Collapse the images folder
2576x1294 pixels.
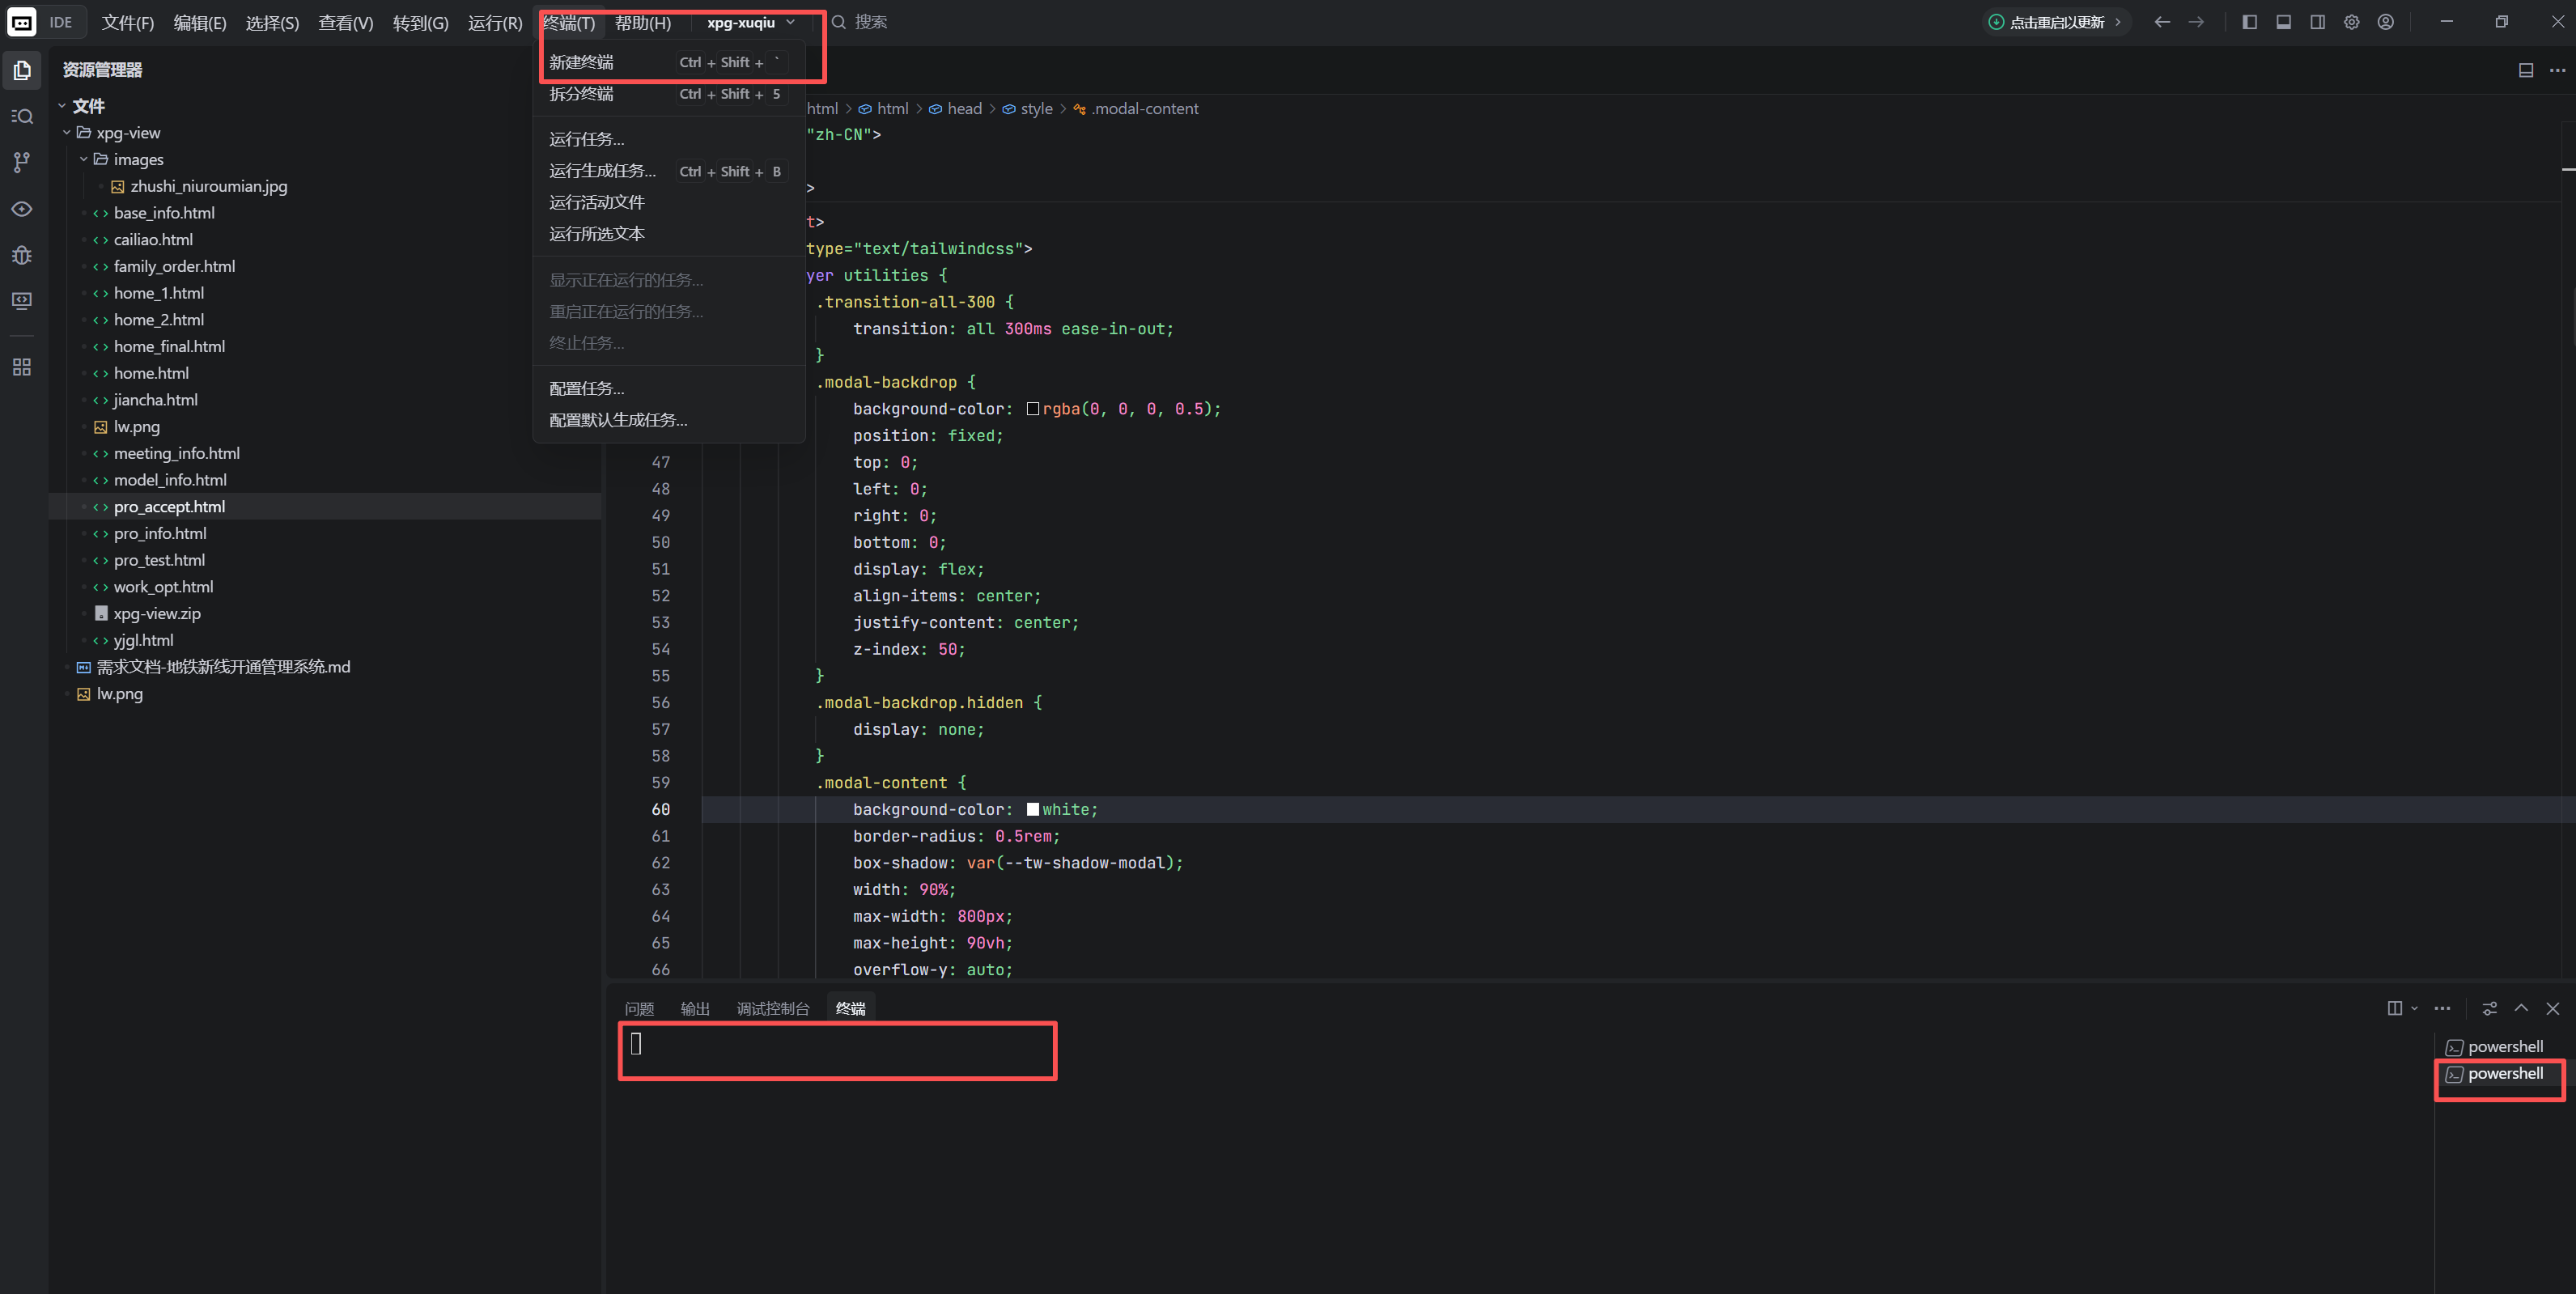[84, 159]
